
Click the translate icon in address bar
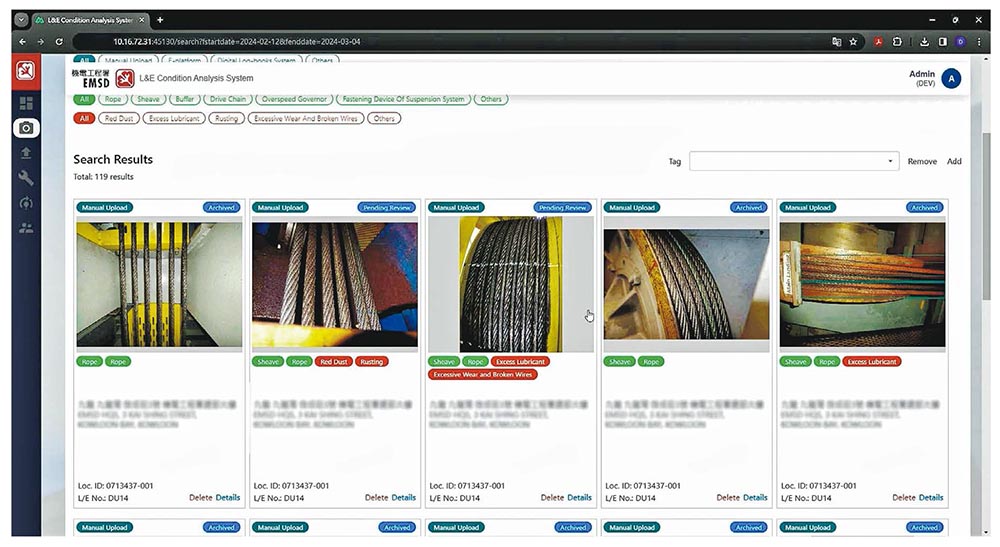[x=837, y=41]
